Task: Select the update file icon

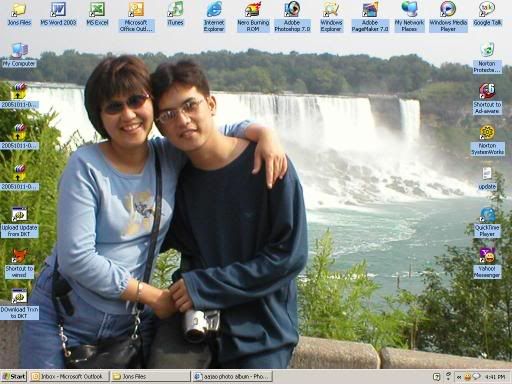Action: 487,179
